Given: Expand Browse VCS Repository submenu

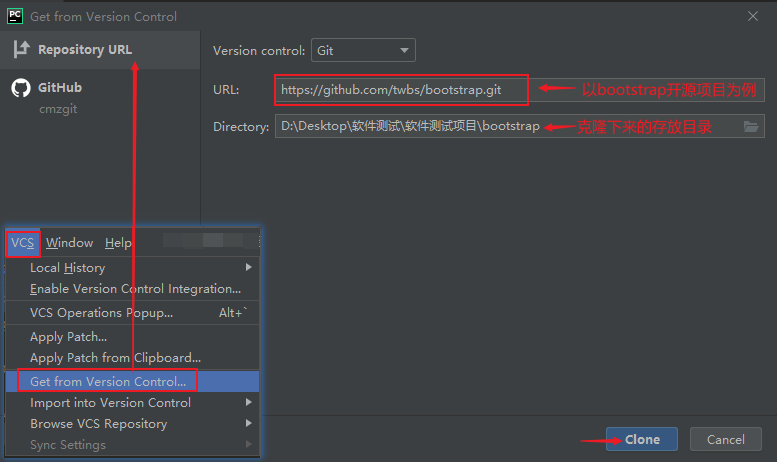Looking at the screenshot, I should point(132,424).
